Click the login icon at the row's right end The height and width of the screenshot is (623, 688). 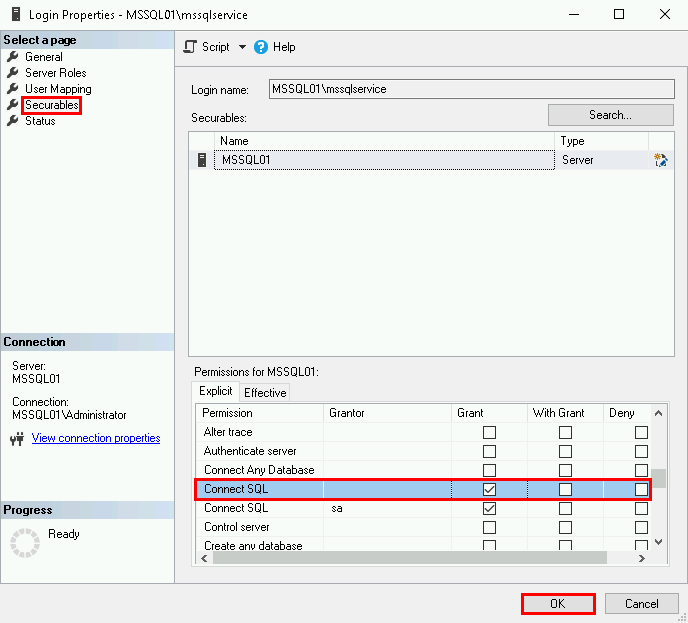tap(660, 160)
